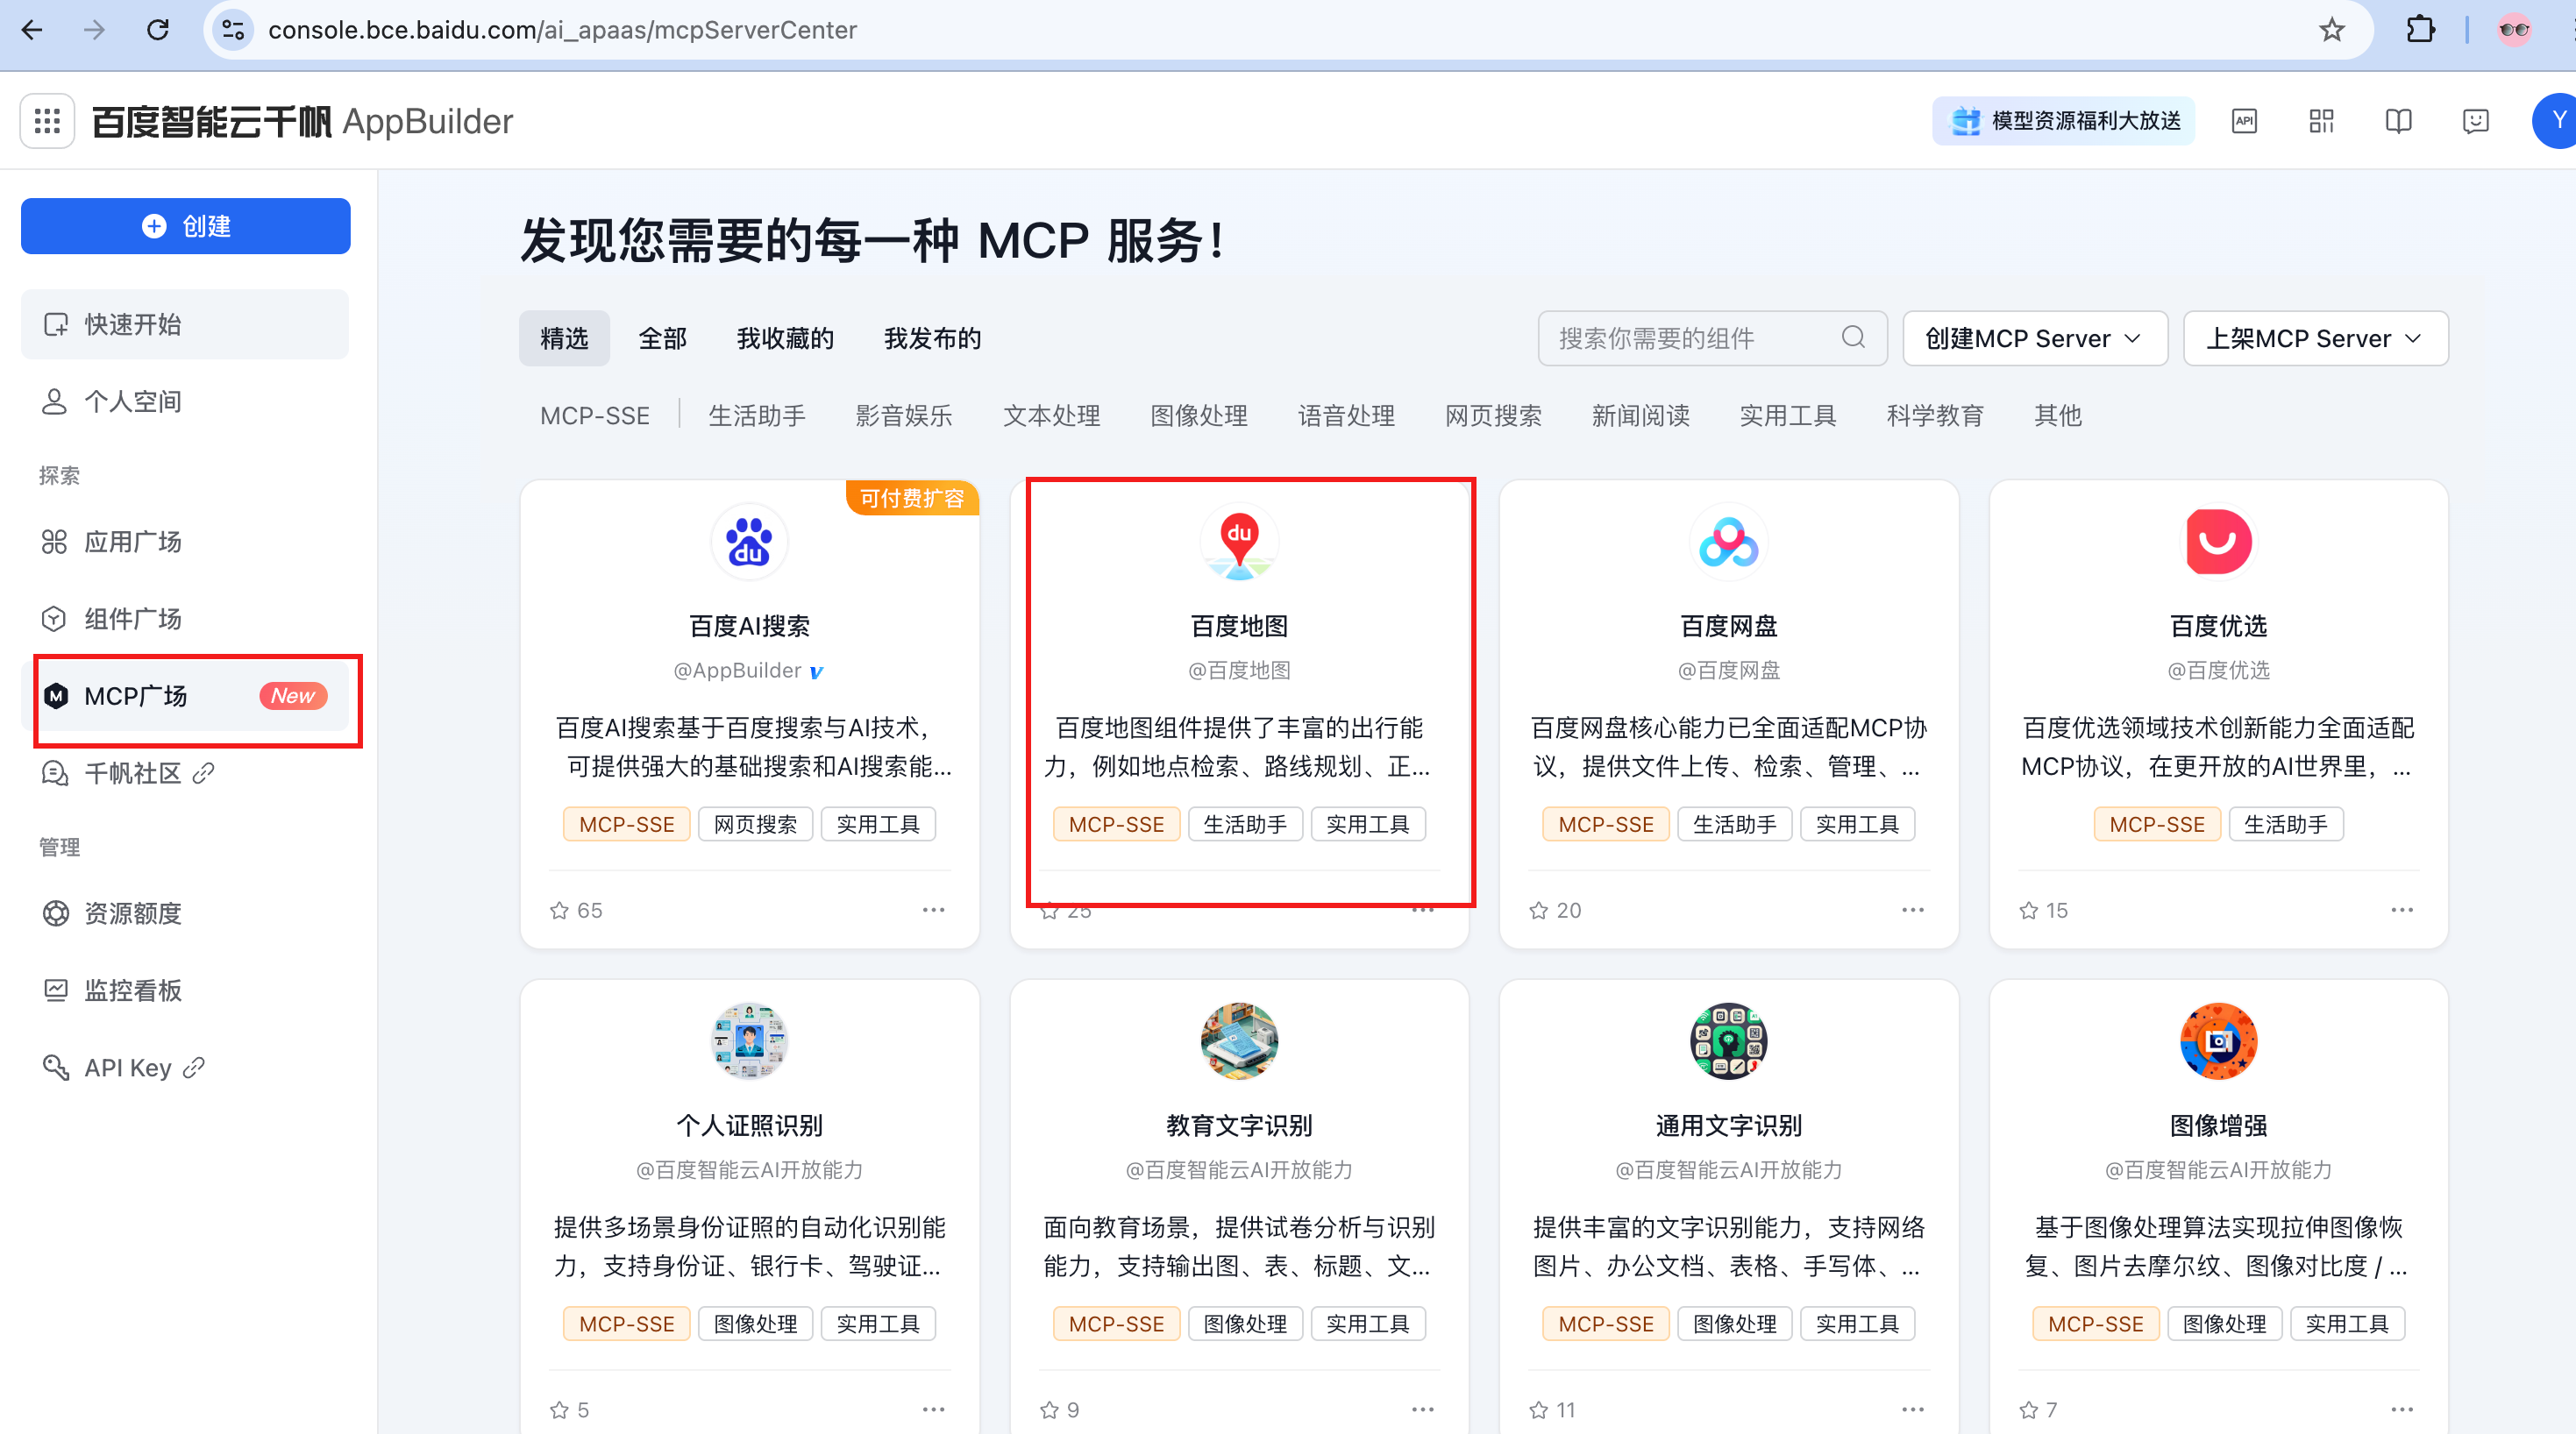
Task: Select the 图像处理 category filter
Action: tap(1198, 415)
